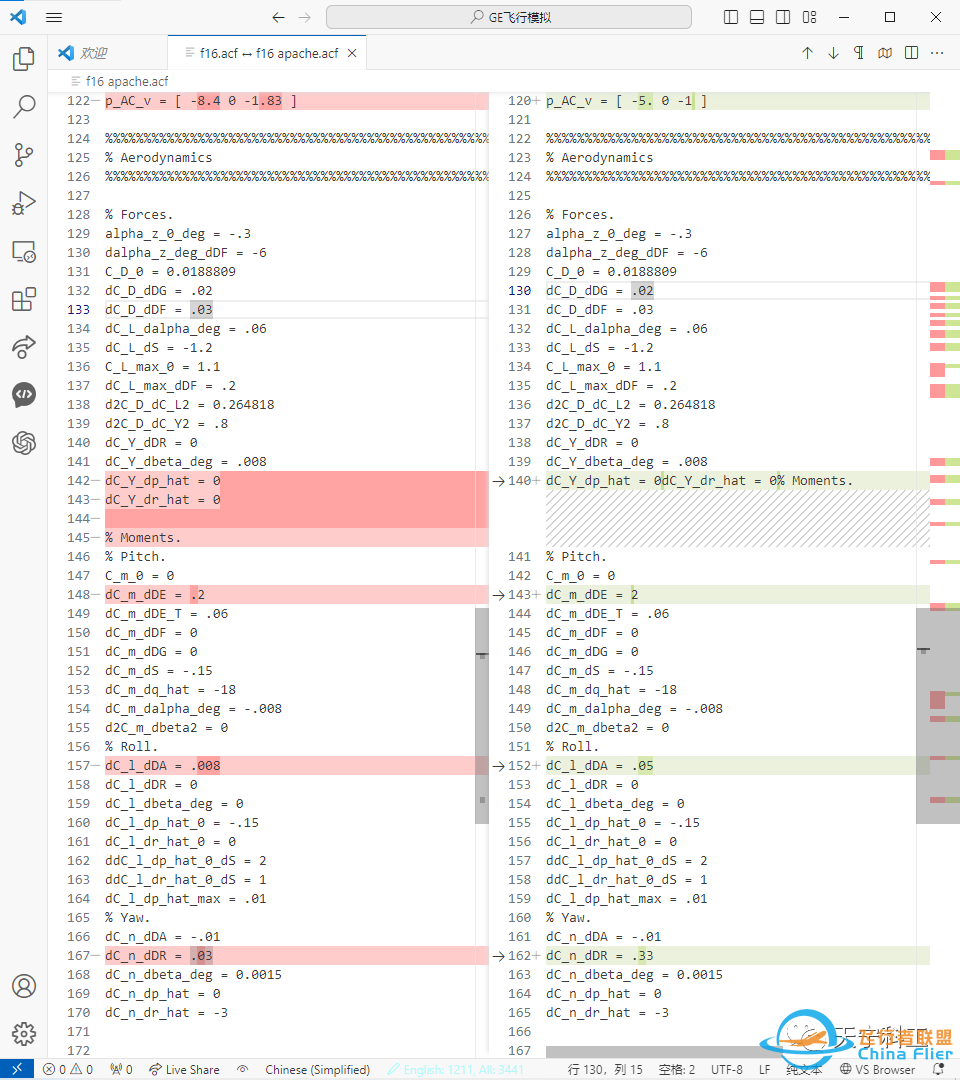Click Live Share in status bar
The image size is (960, 1080).
(x=184, y=1069)
